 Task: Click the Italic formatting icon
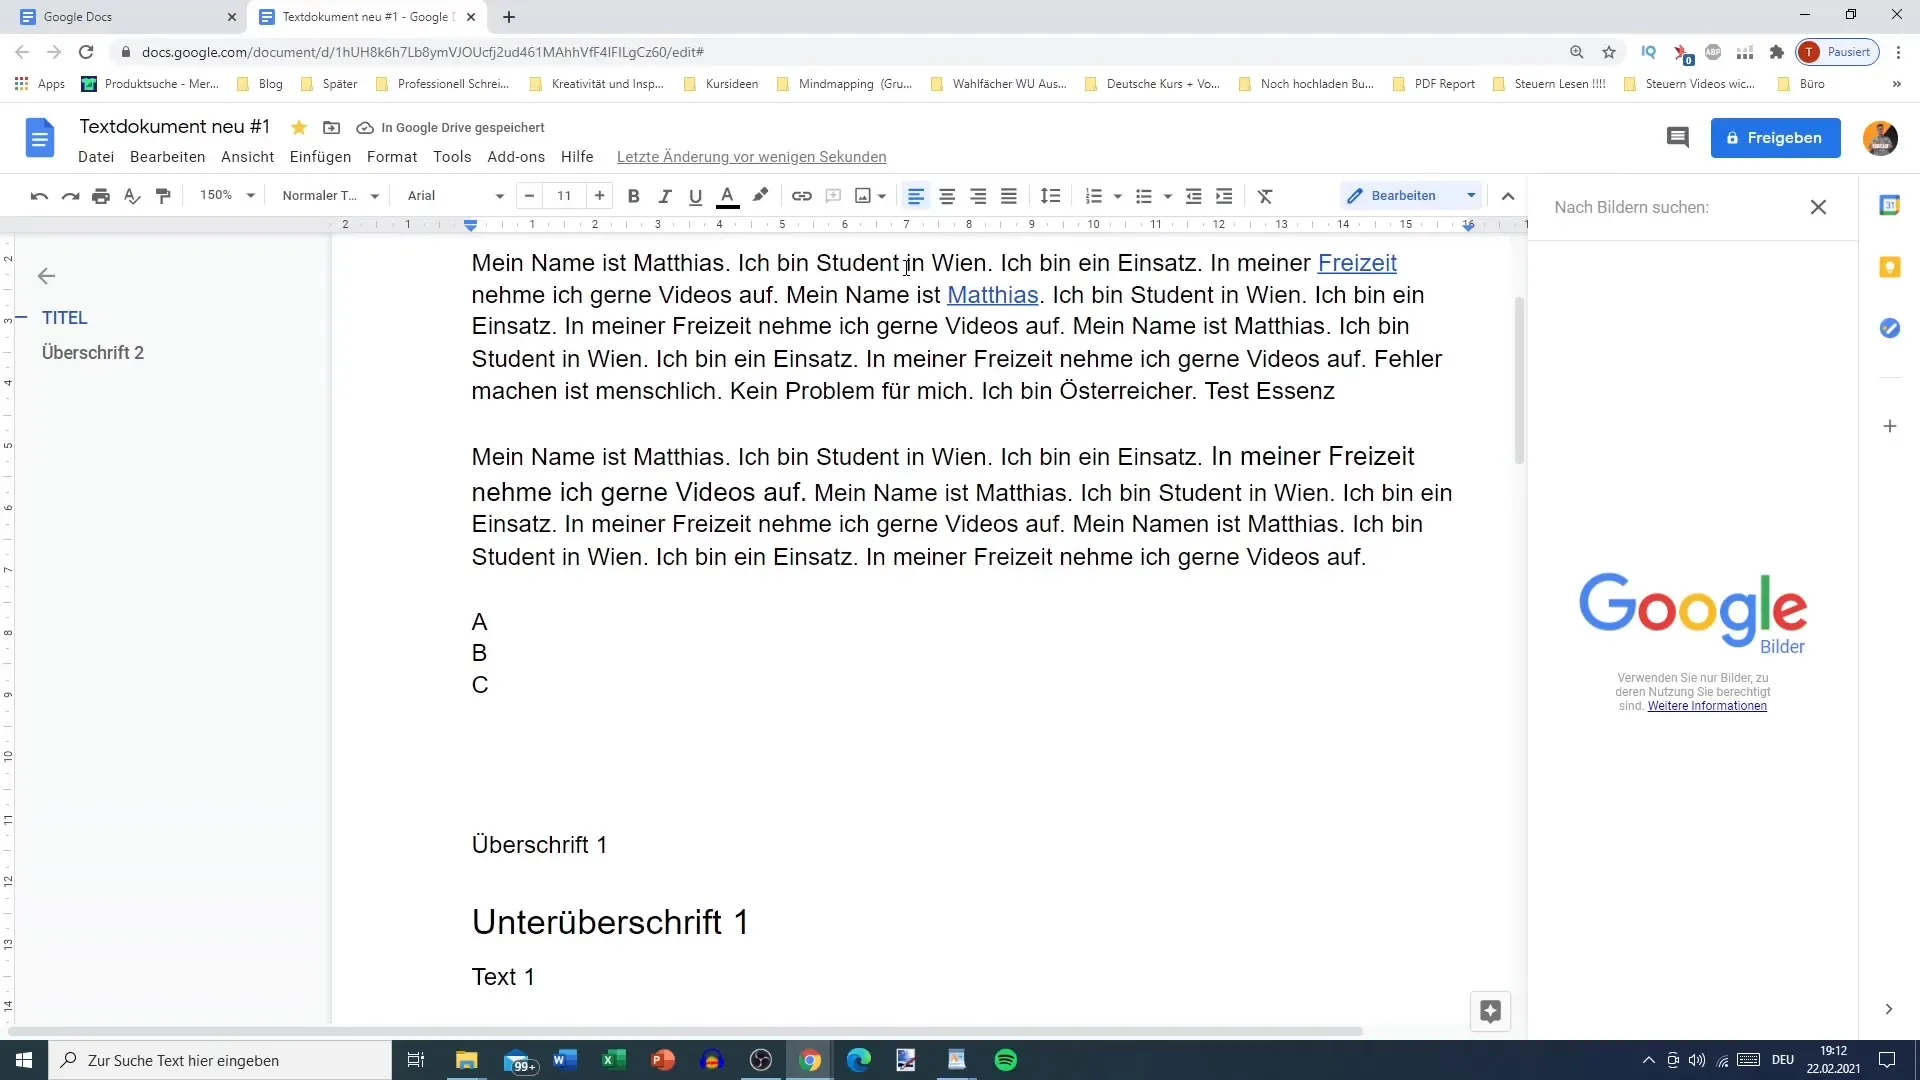[663, 195]
